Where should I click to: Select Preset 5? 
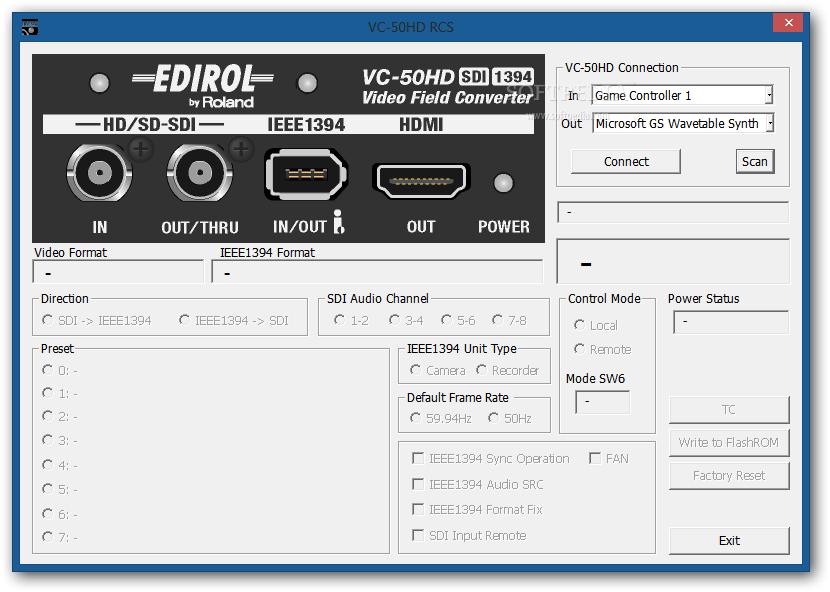pyautogui.click(x=60, y=489)
